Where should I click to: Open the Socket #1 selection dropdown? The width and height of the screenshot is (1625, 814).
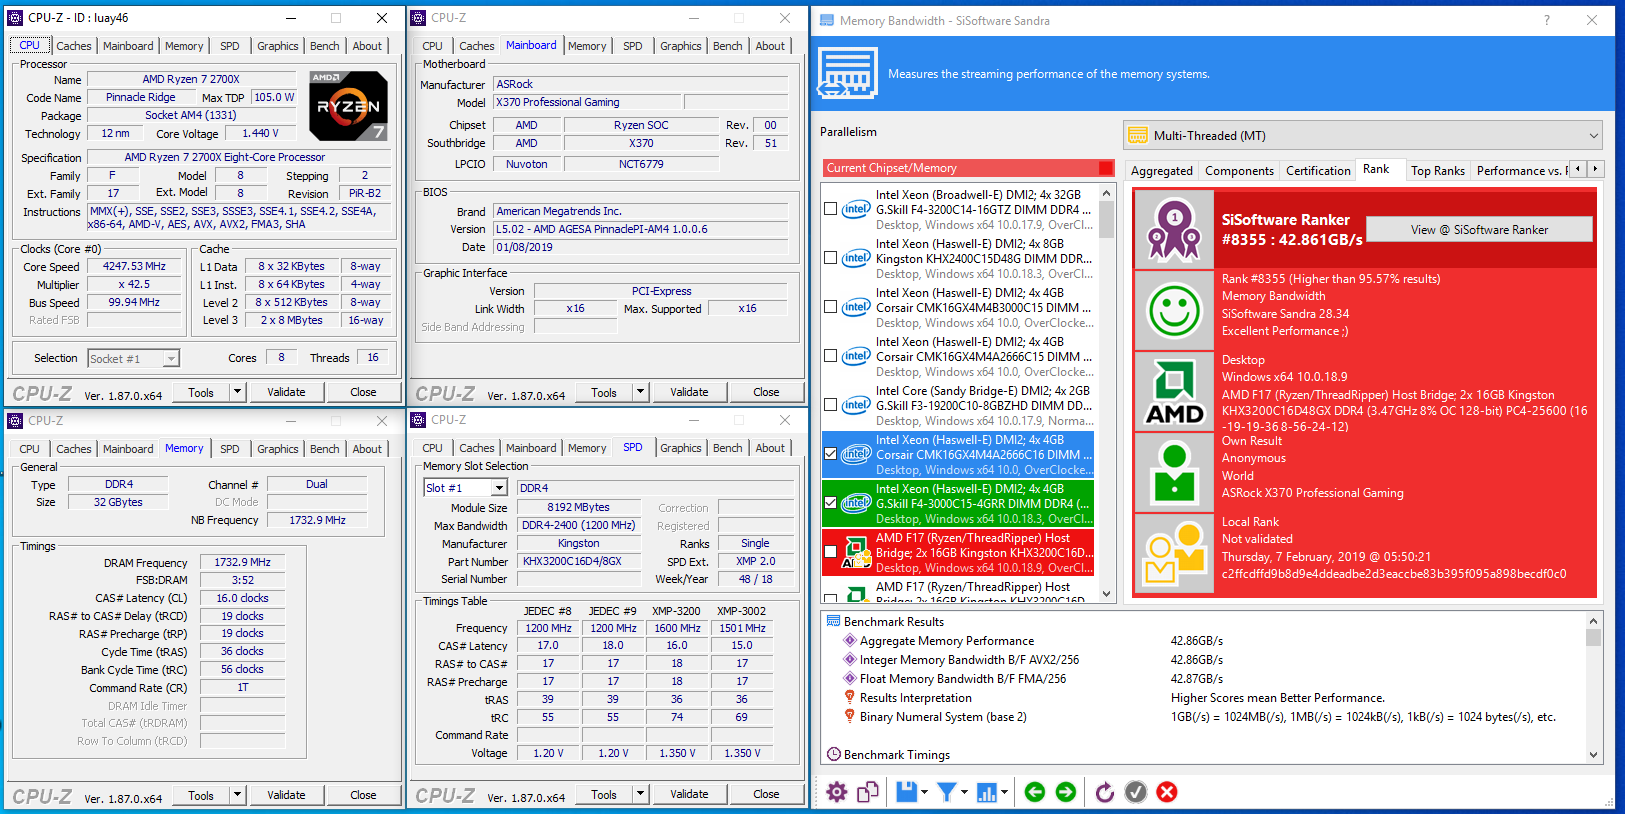click(133, 358)
